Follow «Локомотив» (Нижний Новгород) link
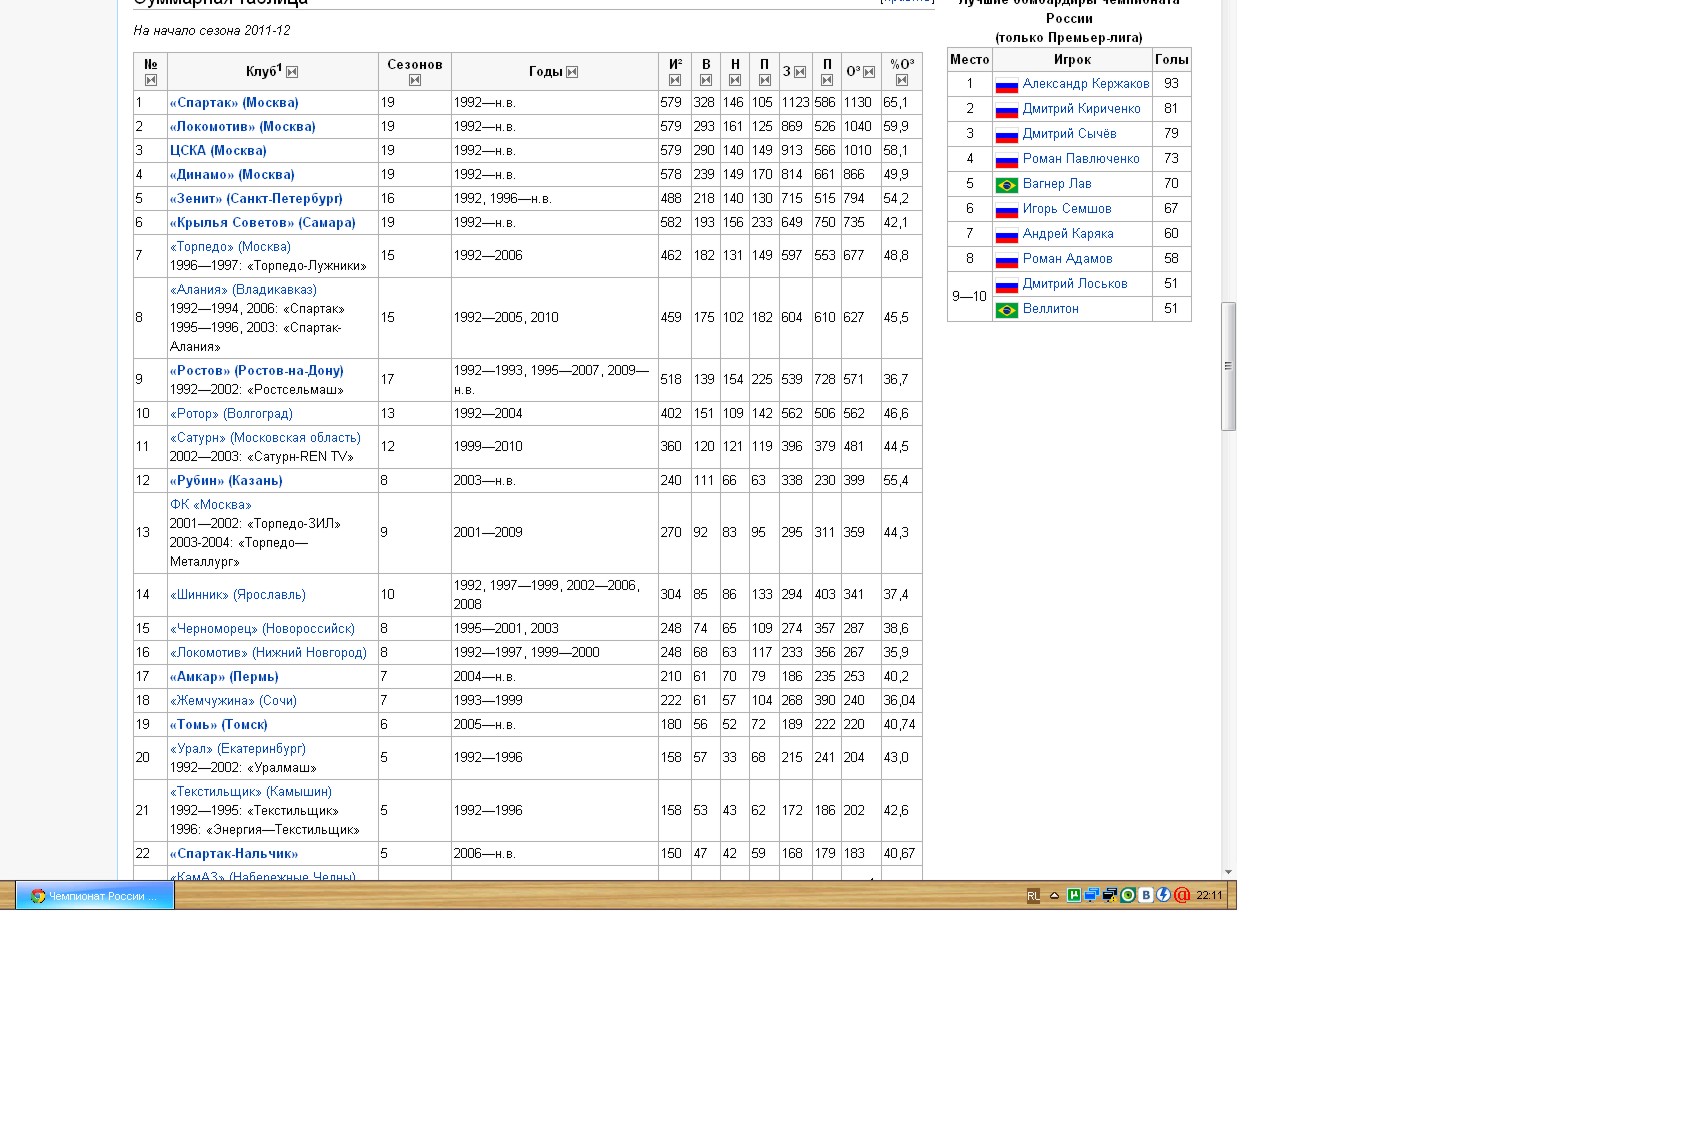The height and width of the screenshot is (1134, 1701). (x=268, y=652)
